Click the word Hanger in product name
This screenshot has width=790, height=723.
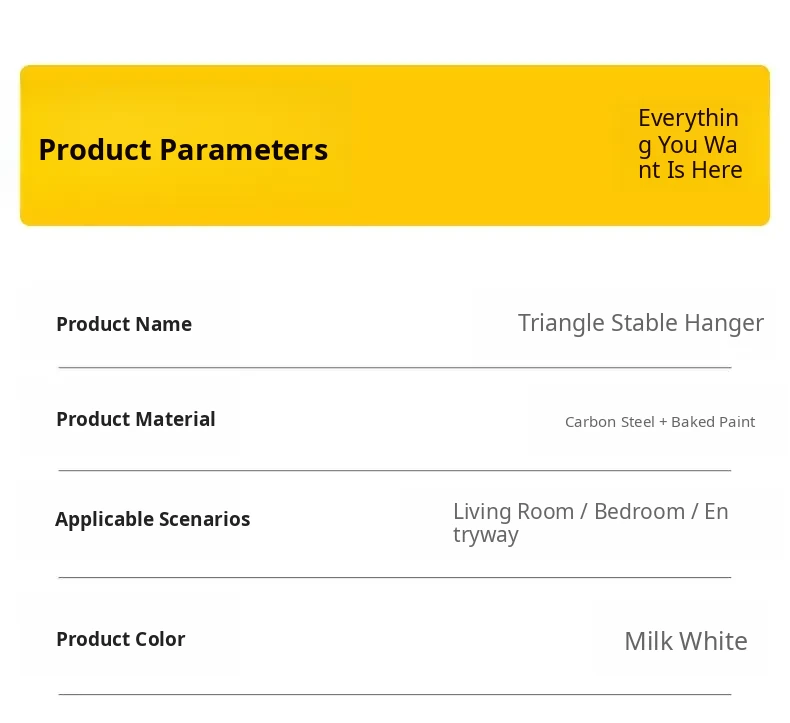coord(724,323)
